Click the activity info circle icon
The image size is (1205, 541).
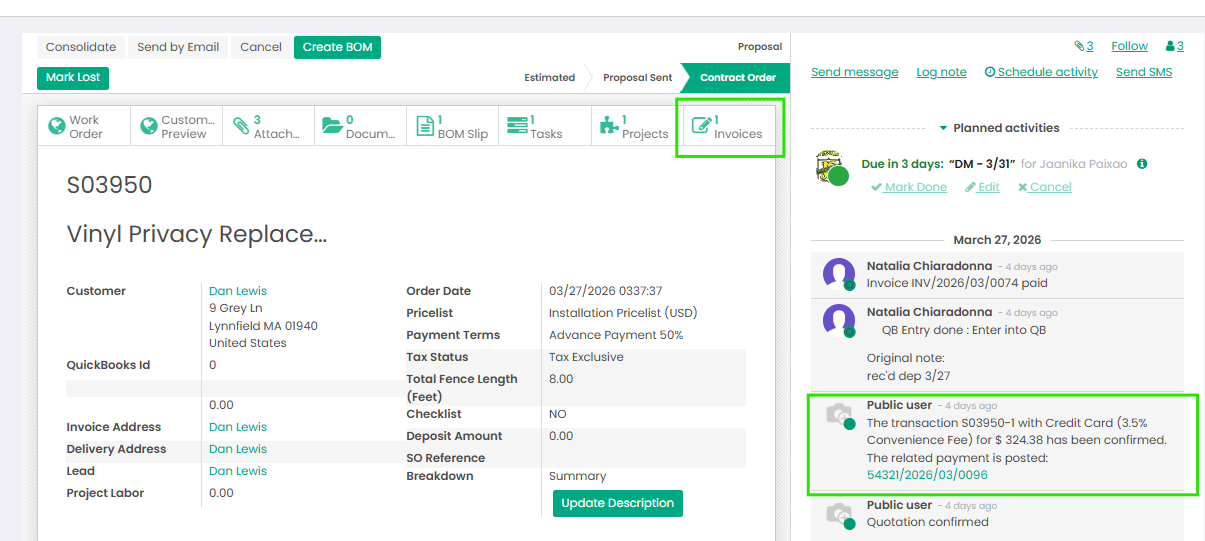(x=1142, y=164)
